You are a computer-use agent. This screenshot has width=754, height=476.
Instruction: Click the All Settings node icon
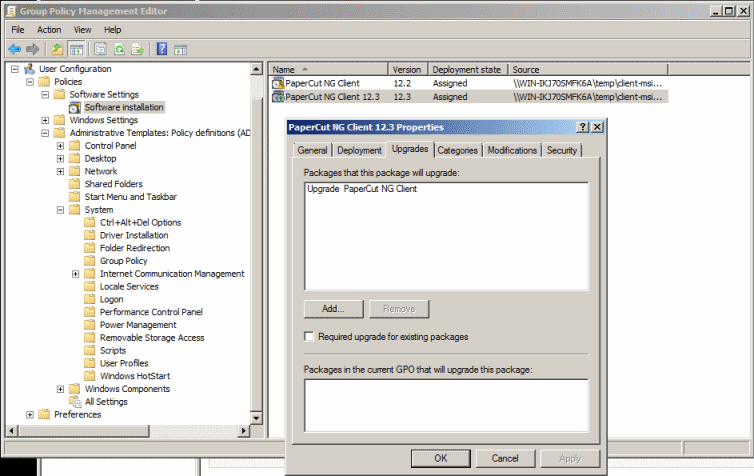pos(75,402)
